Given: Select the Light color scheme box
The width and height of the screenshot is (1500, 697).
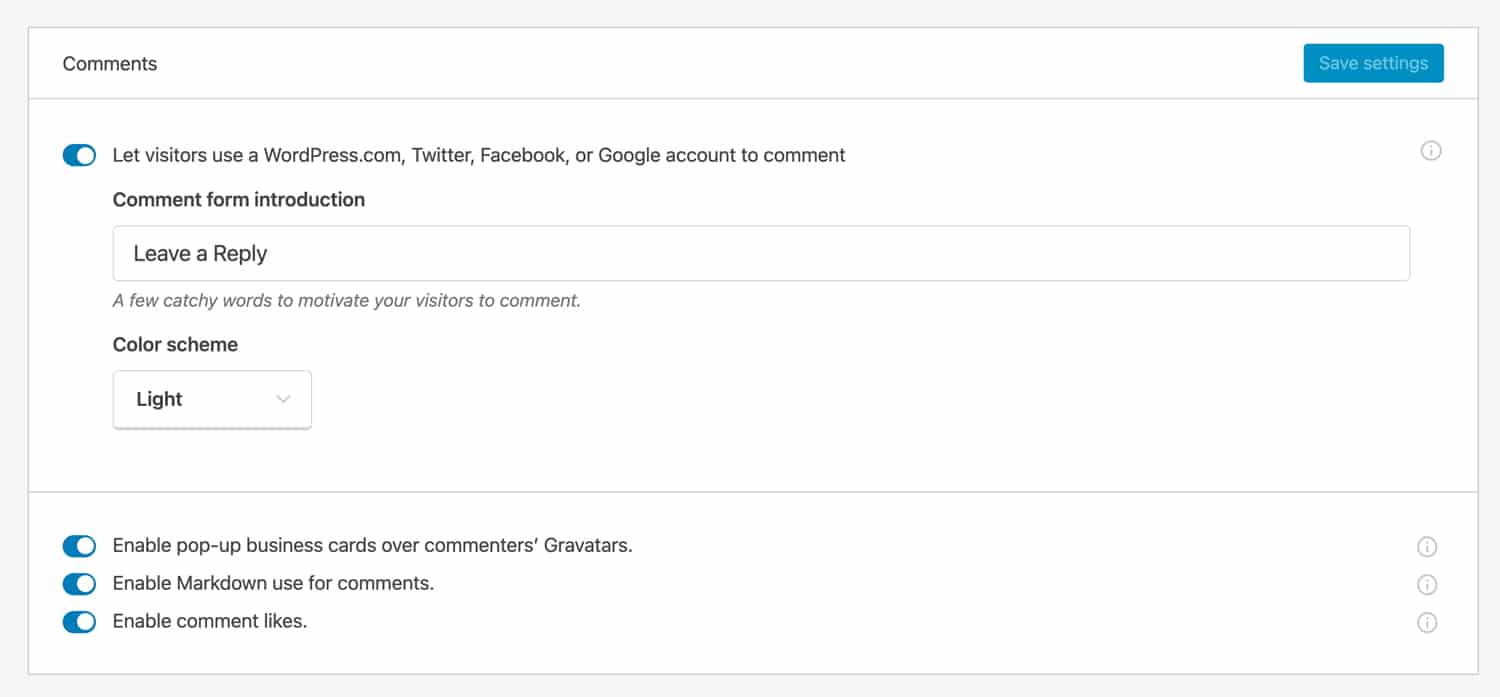Looking at the screenshot, I should click(x=212, y=399).
